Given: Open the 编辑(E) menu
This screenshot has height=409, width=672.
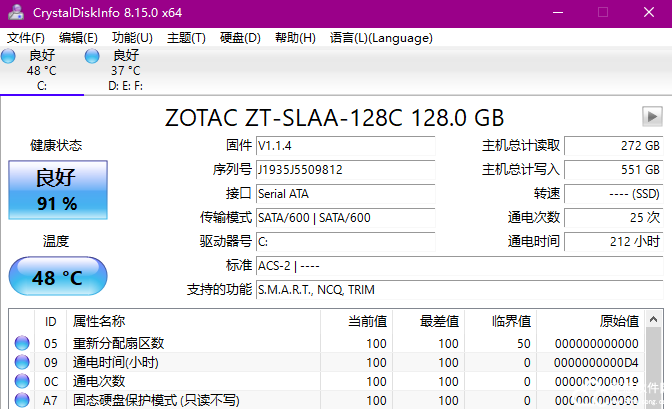Looking at the screenshot, I should pos(78,38).
